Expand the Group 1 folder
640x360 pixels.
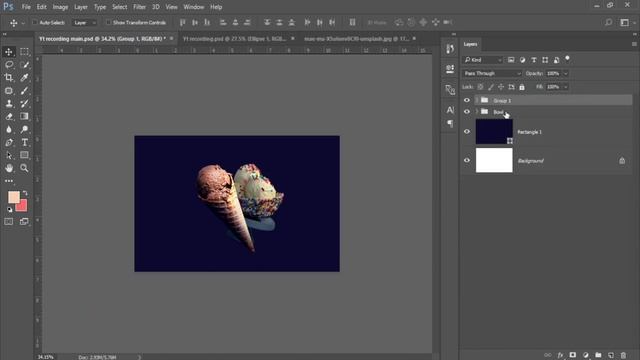coord(476,100)
